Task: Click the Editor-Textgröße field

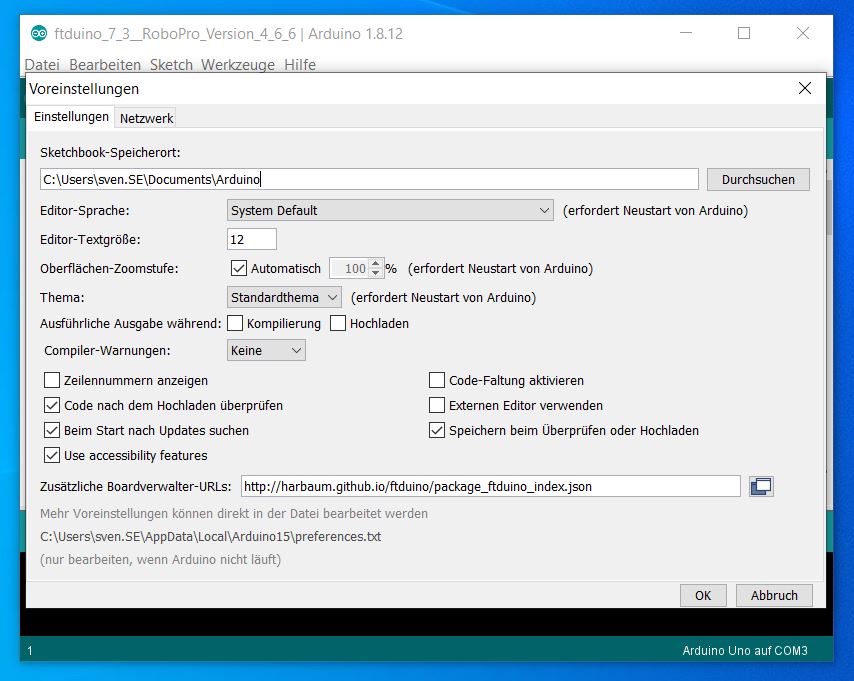Action: (252, 239)
